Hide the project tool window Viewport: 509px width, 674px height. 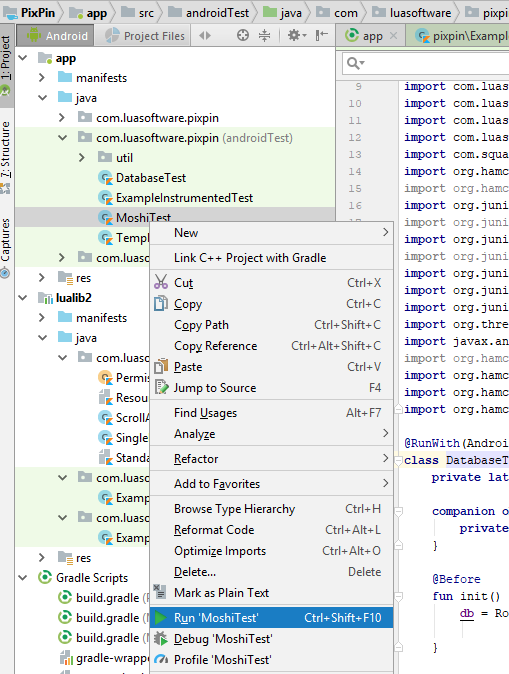(321, 35)
